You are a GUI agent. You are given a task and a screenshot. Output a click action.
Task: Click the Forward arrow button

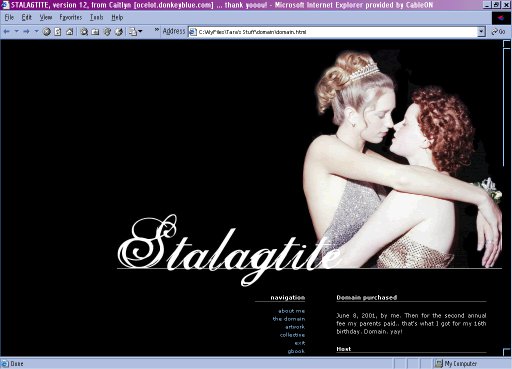point(27,32)
